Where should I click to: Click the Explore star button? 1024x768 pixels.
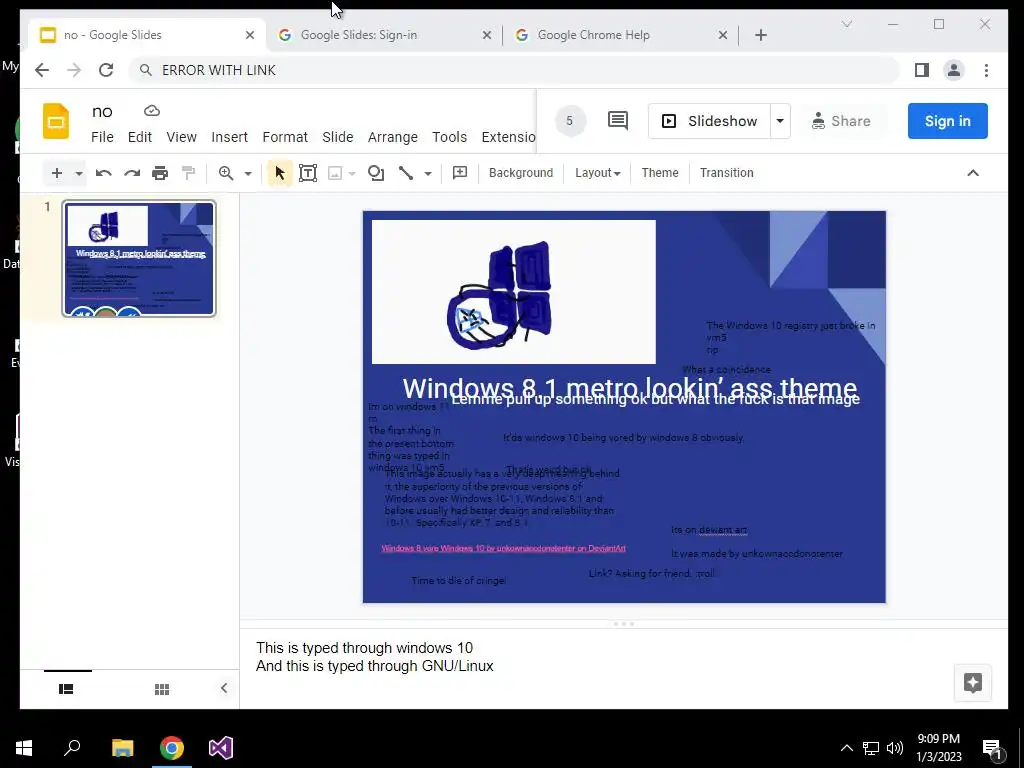coord(972,683)
